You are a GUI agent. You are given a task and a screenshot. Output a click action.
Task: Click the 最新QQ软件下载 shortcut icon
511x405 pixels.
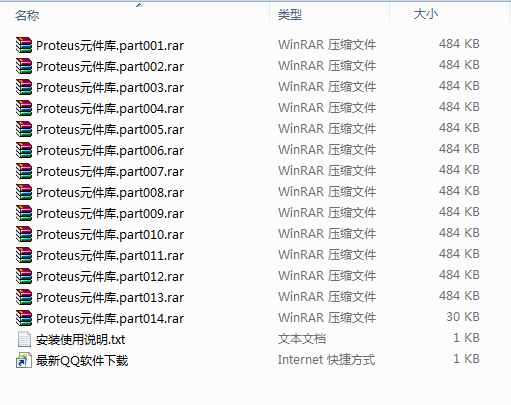point(24,360)
